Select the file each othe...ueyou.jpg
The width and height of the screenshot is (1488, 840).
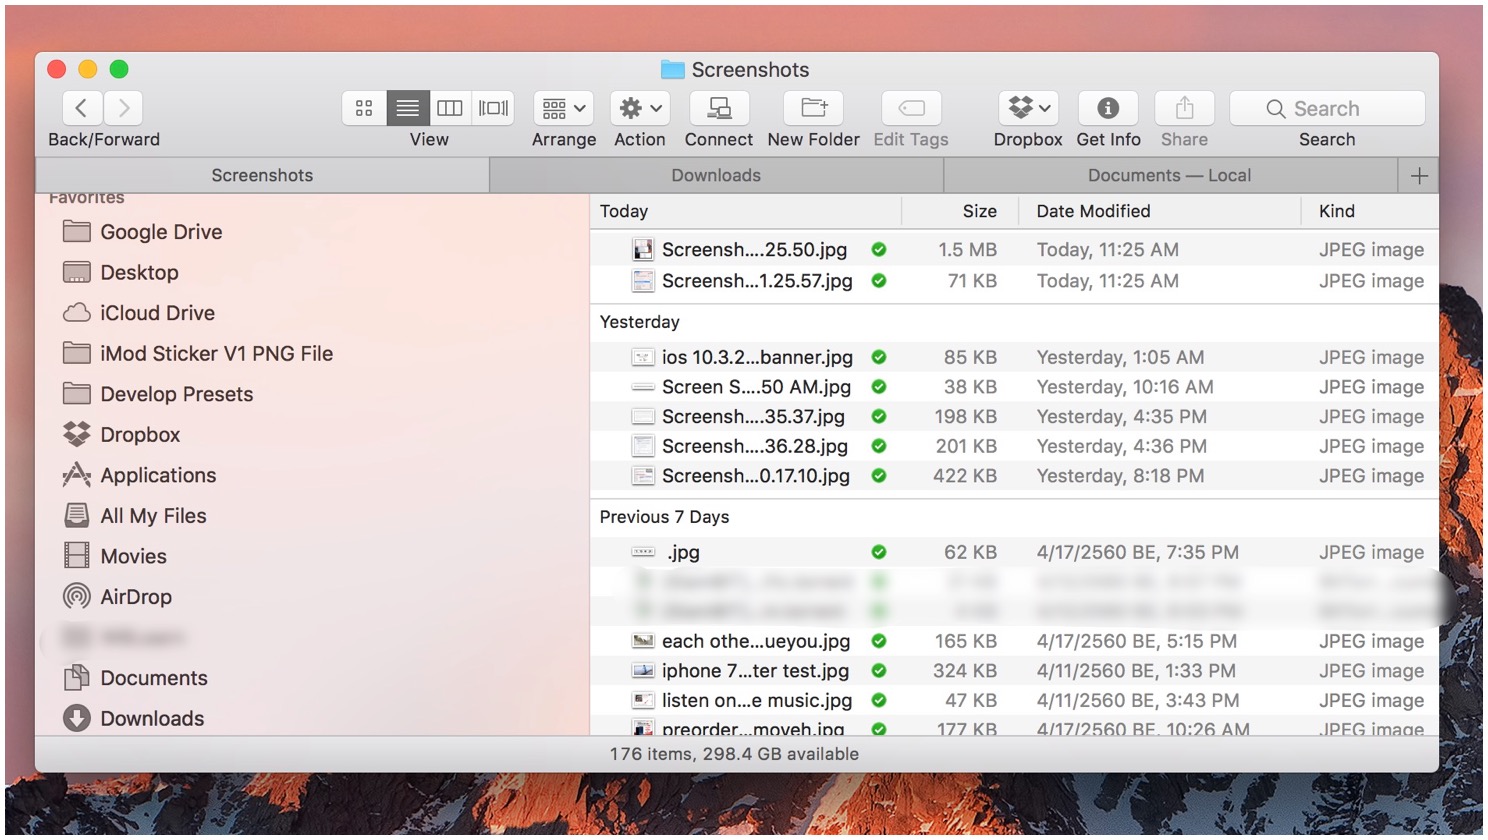tap(755, 641)
